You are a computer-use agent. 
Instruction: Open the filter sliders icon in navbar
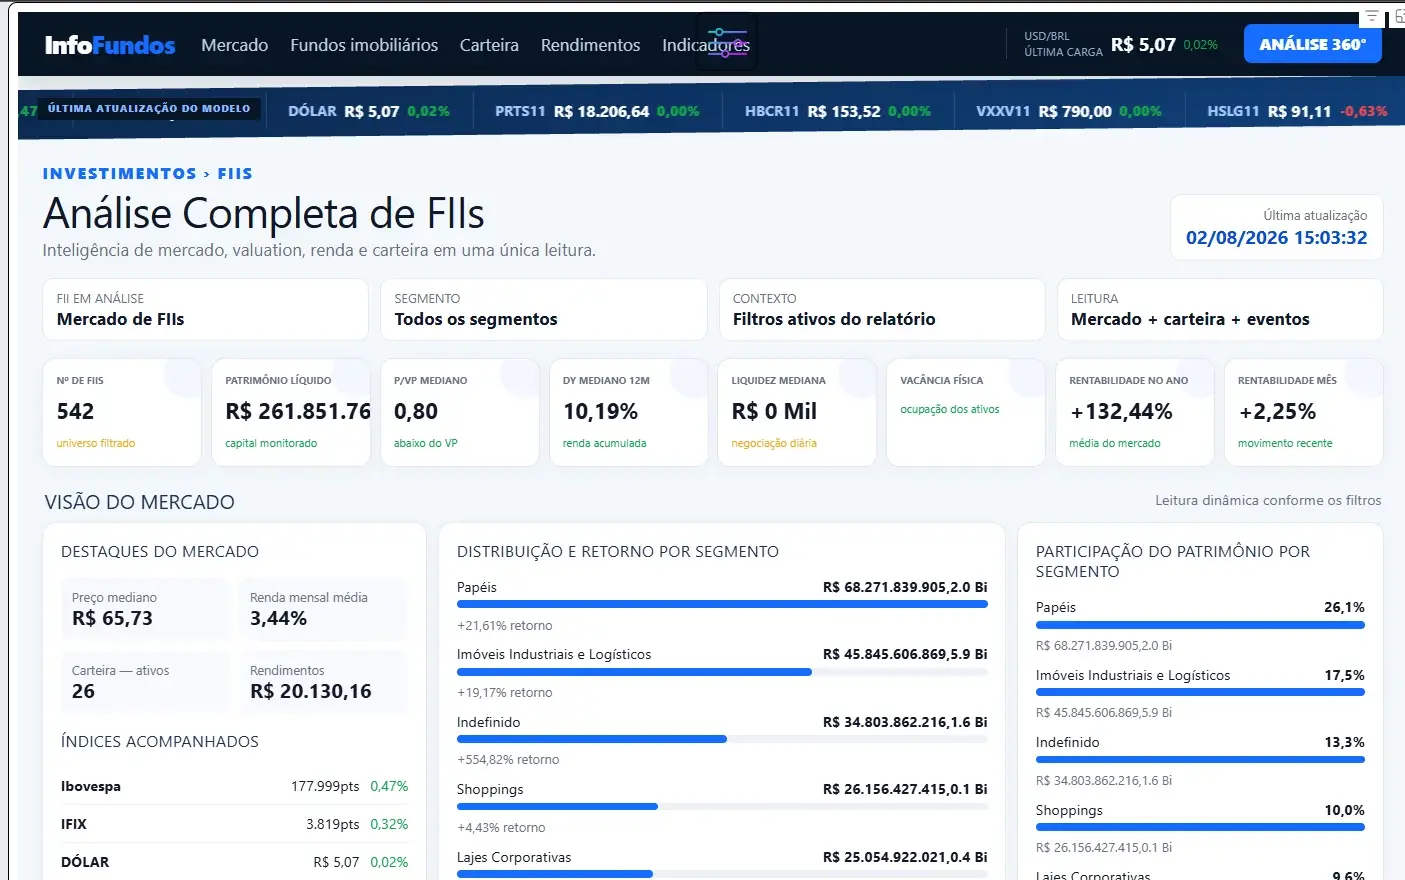[x=727, y=43]
